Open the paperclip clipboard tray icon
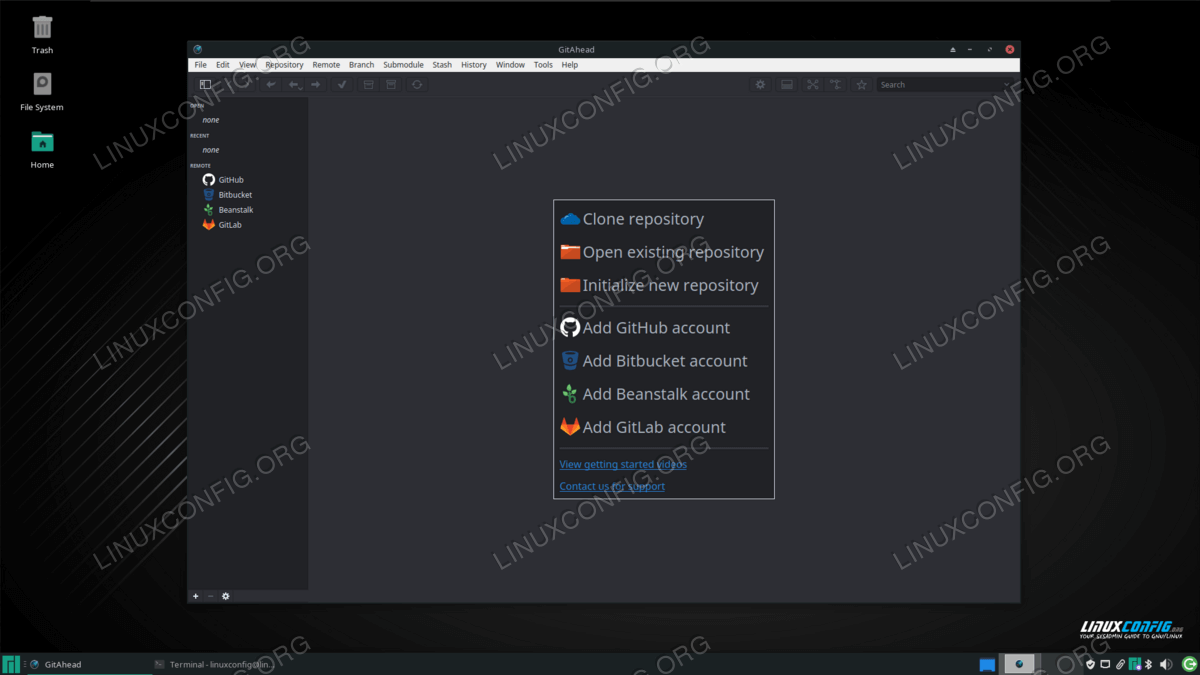Screen dimensions: 1200x675 click(1120, 664)
